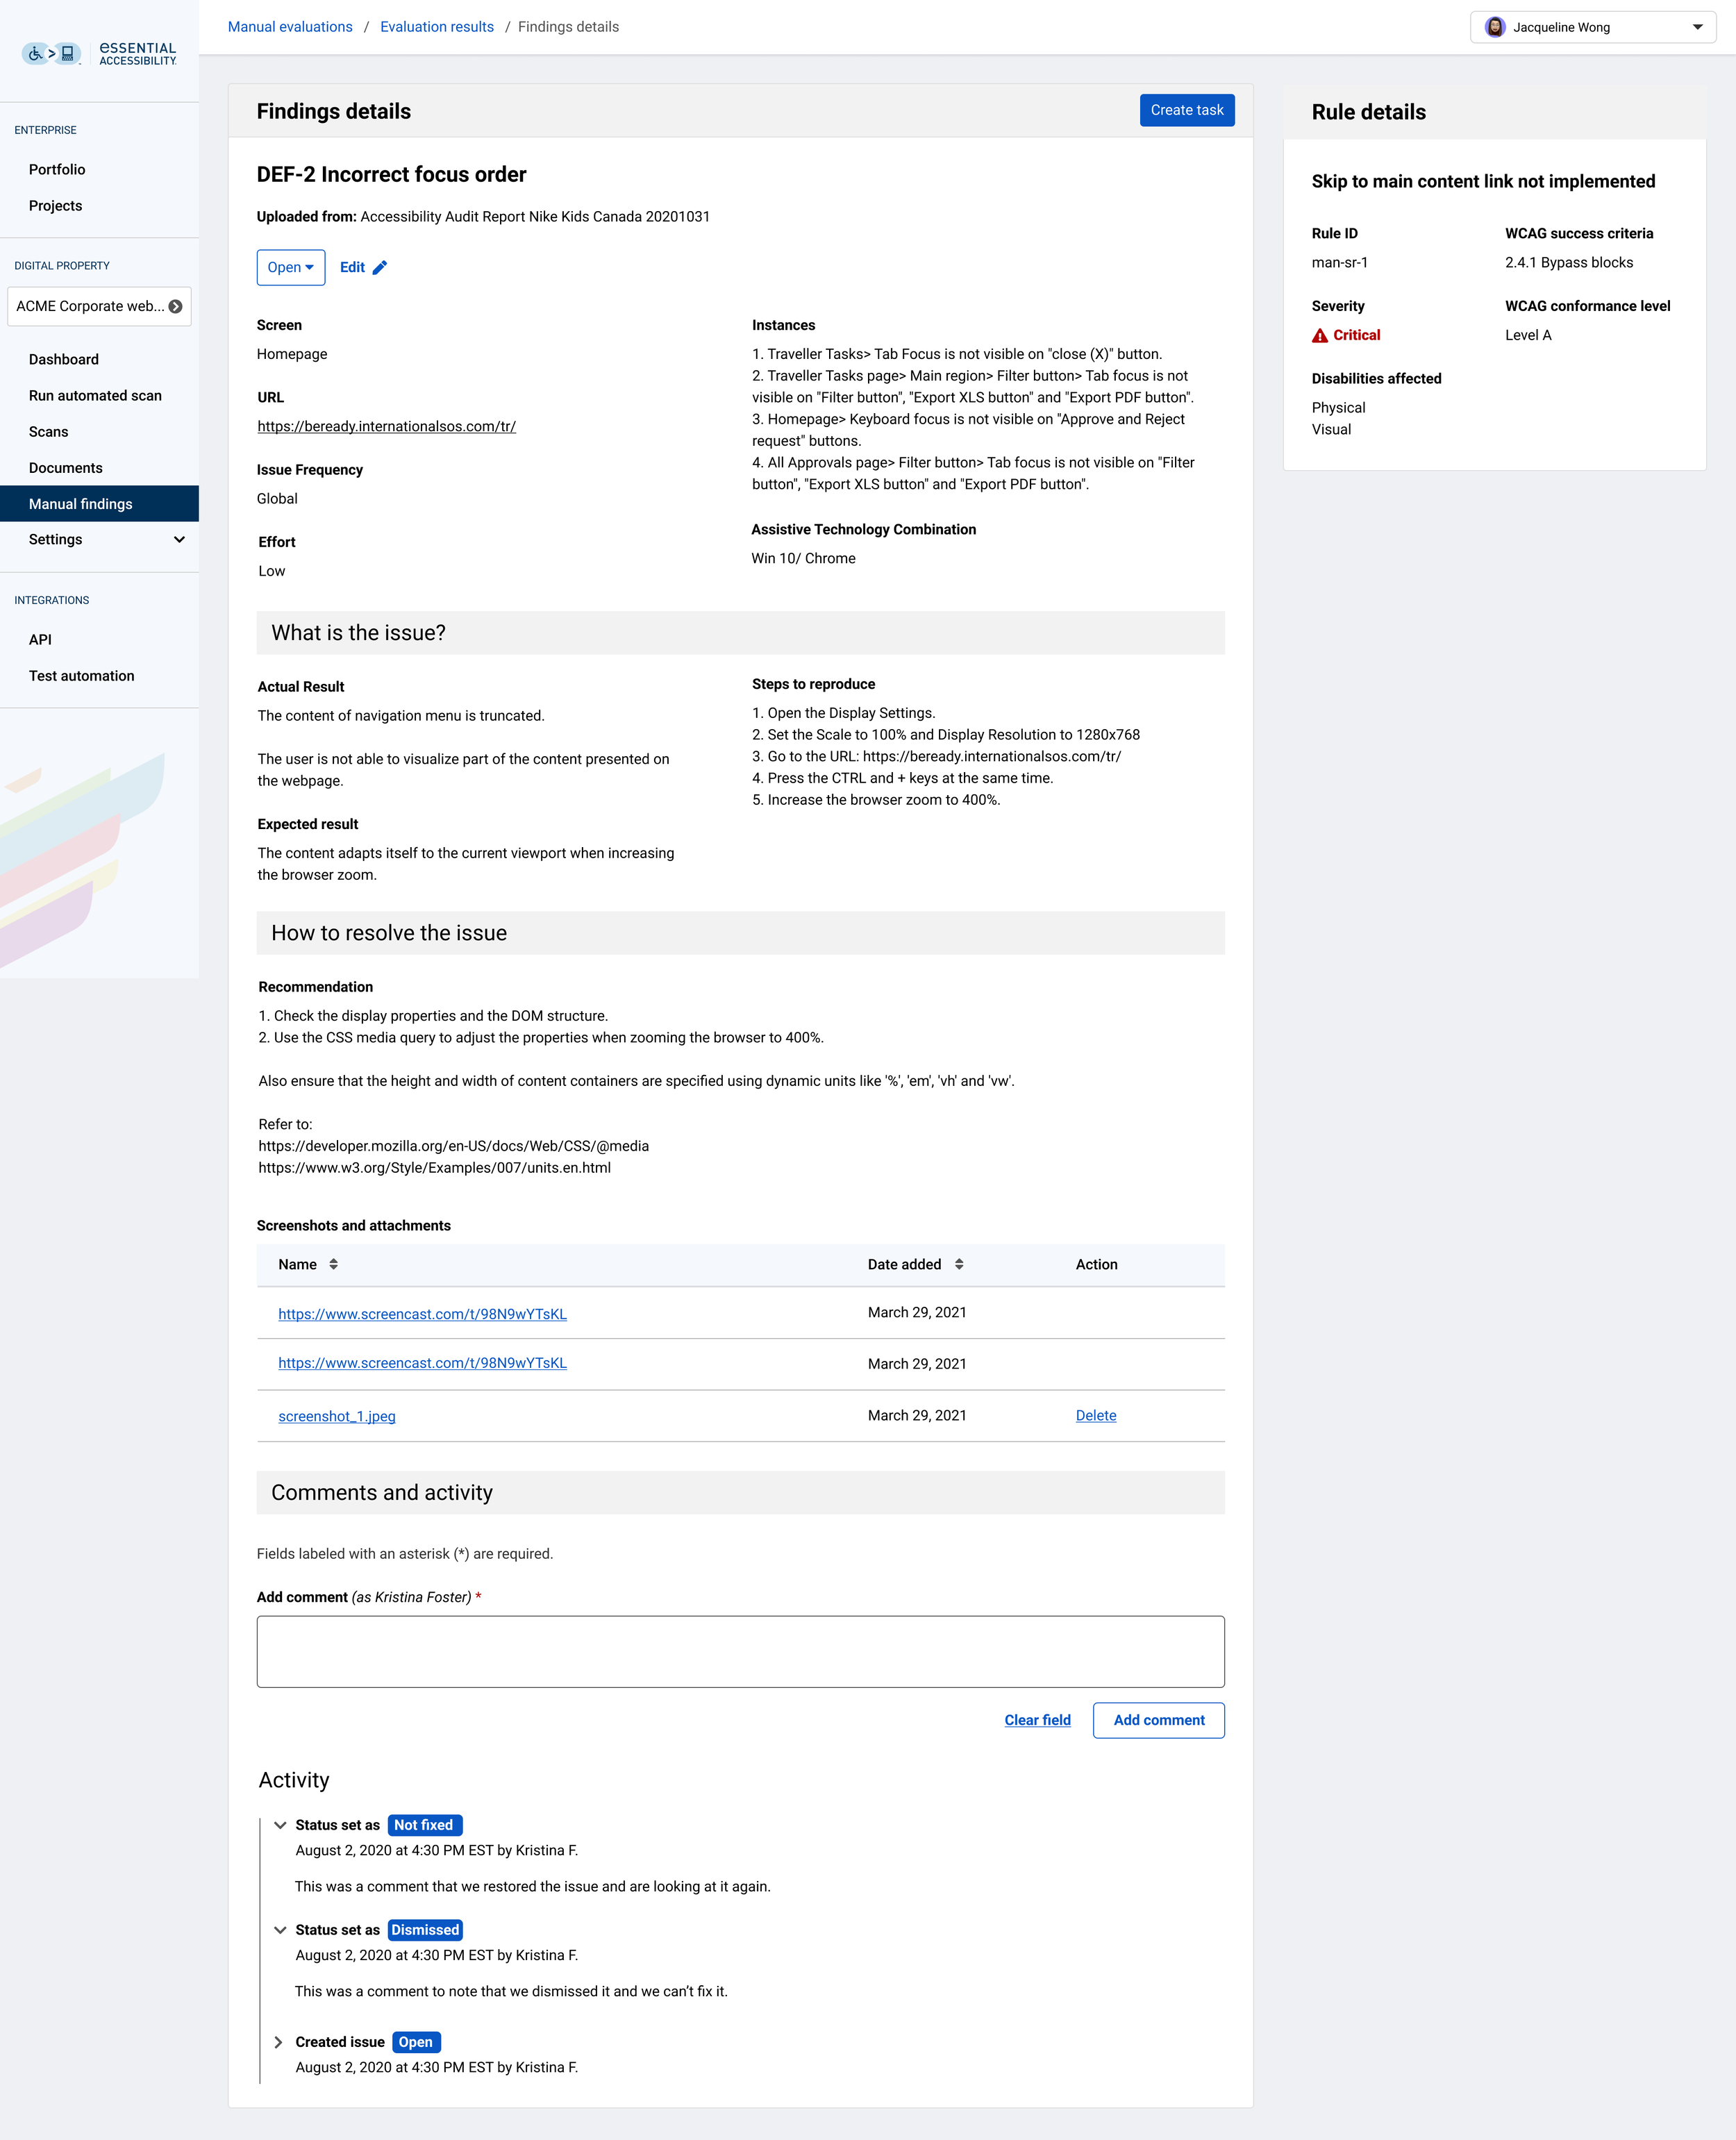Click the Create task button
This screenshot has height=2140, width=1736.
coord(1186,110)
